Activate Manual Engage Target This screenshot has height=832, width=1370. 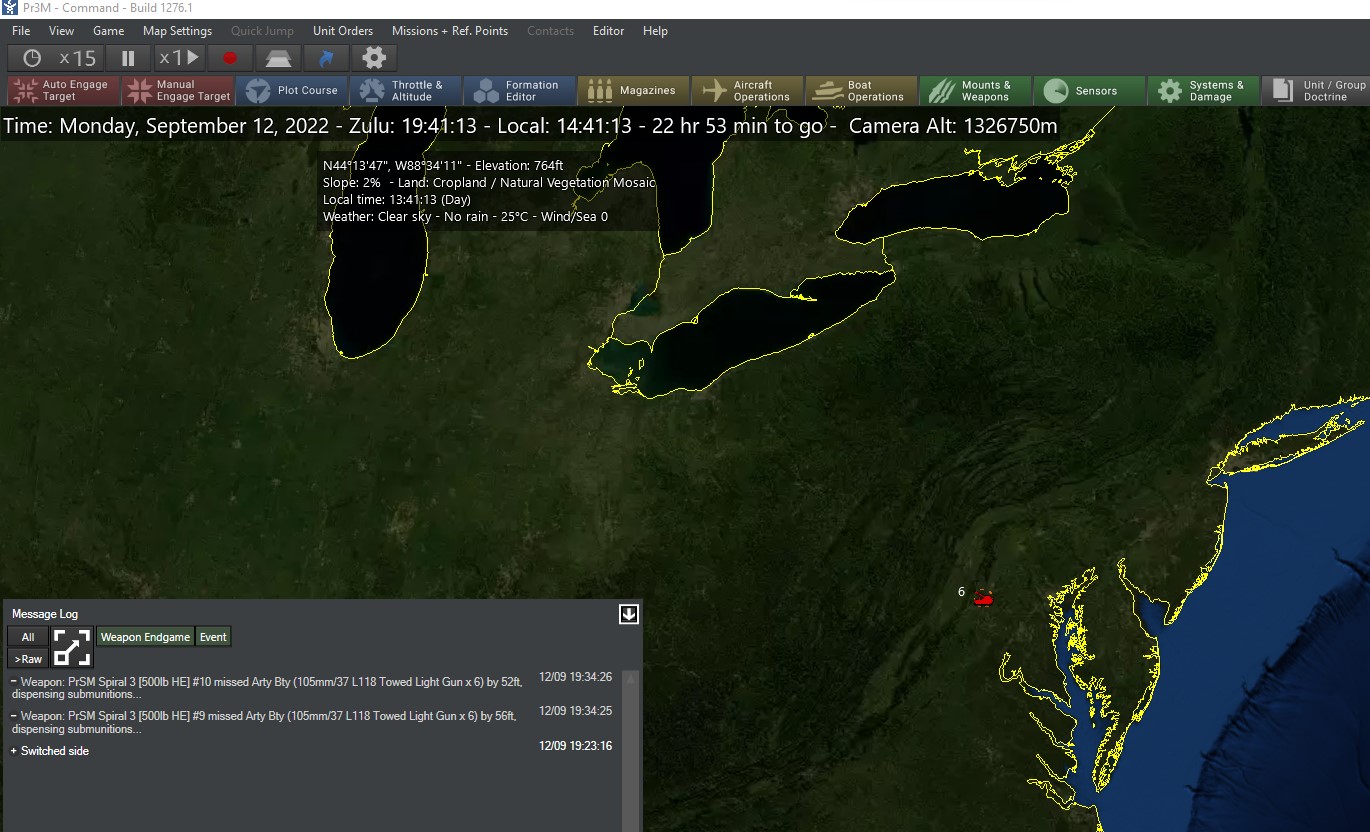click(x=178, y=90)
